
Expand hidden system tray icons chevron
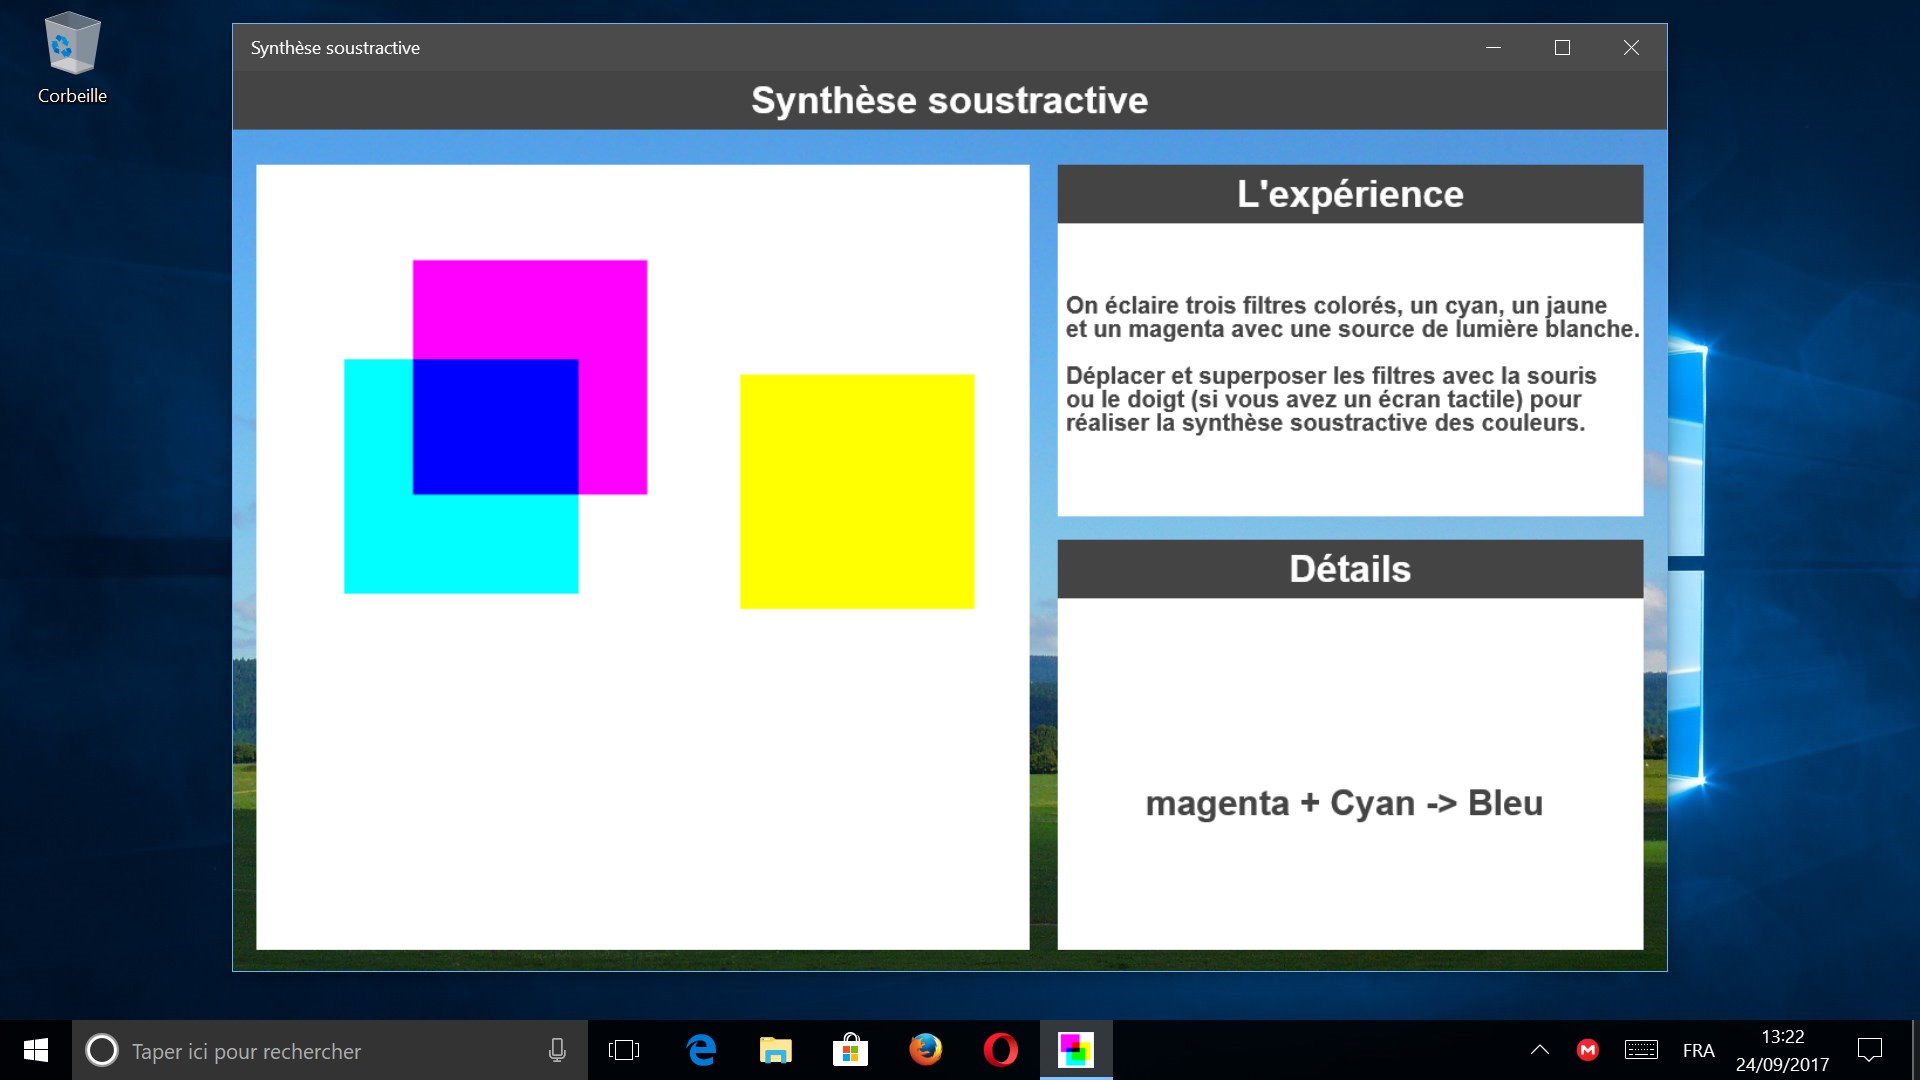pos(1540,1050)
